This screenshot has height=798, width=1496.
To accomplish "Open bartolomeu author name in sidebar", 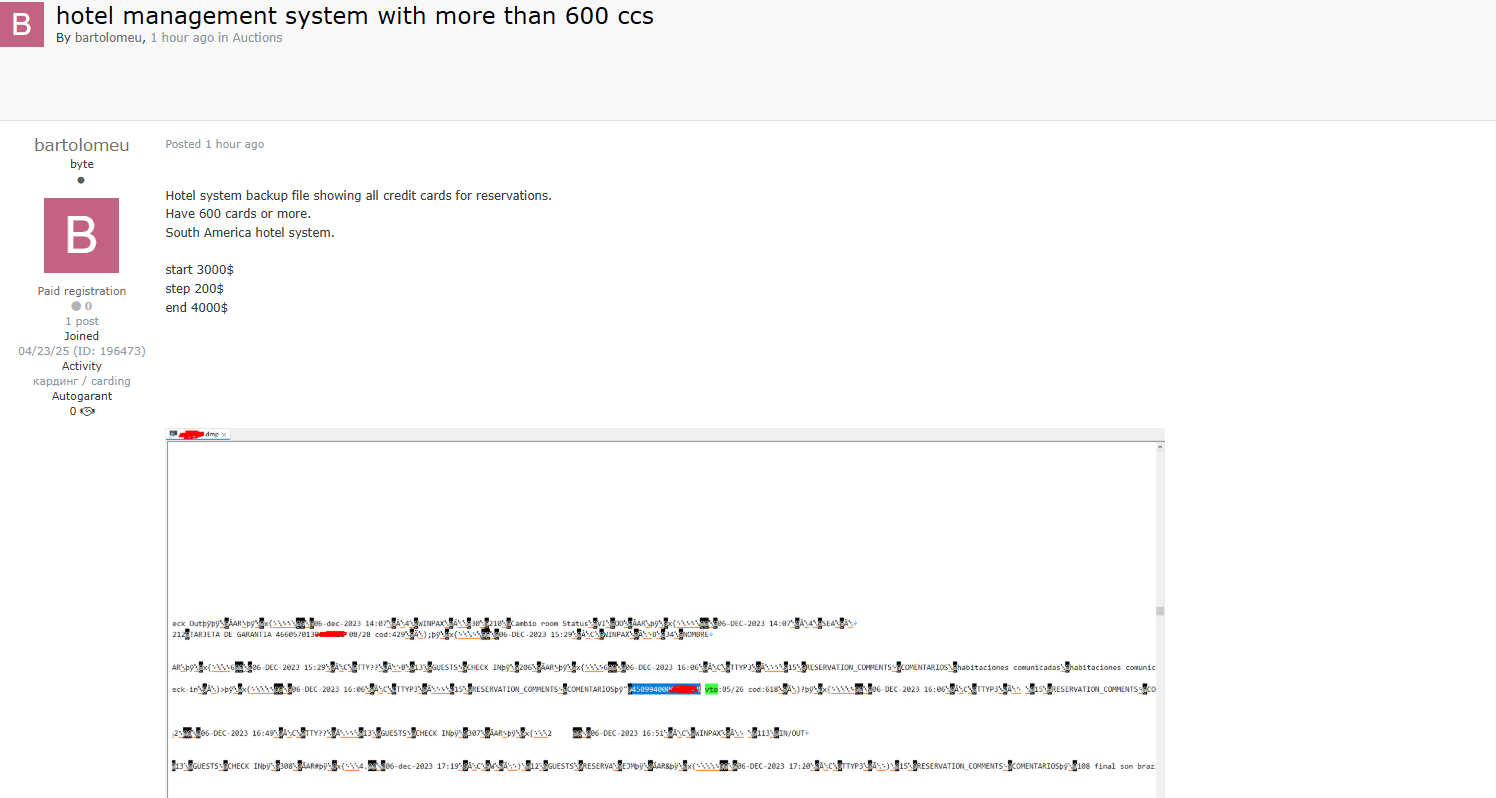I will (82, 145).
